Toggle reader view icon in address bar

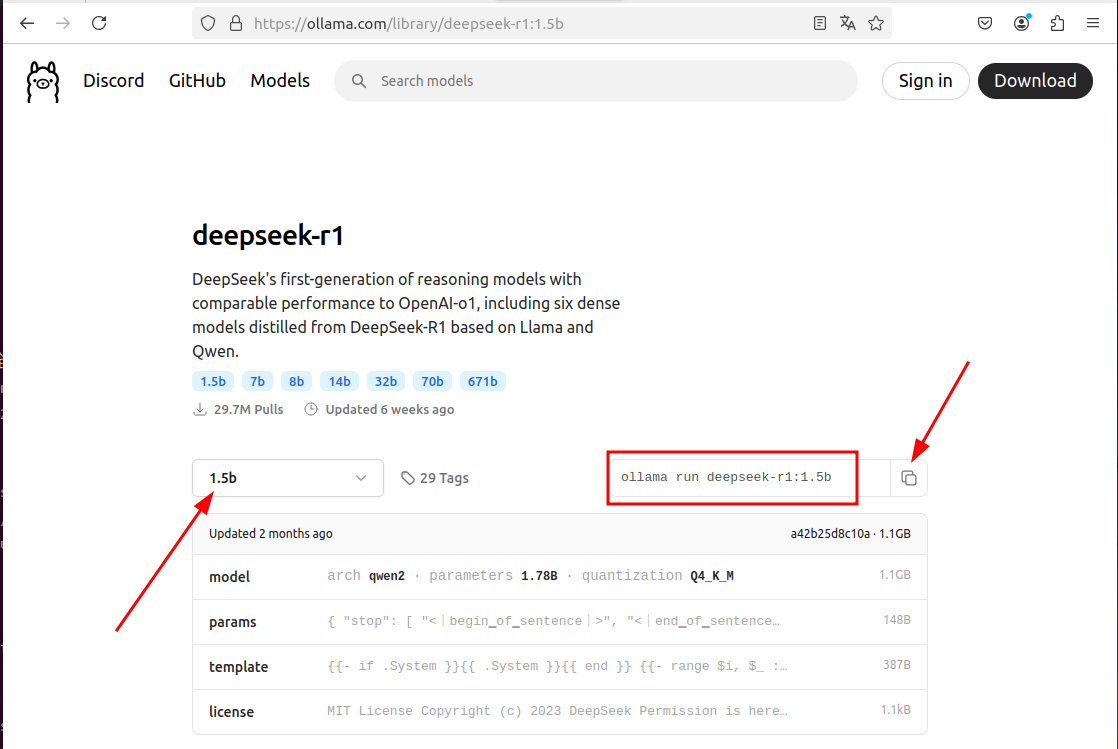point(820,24)
